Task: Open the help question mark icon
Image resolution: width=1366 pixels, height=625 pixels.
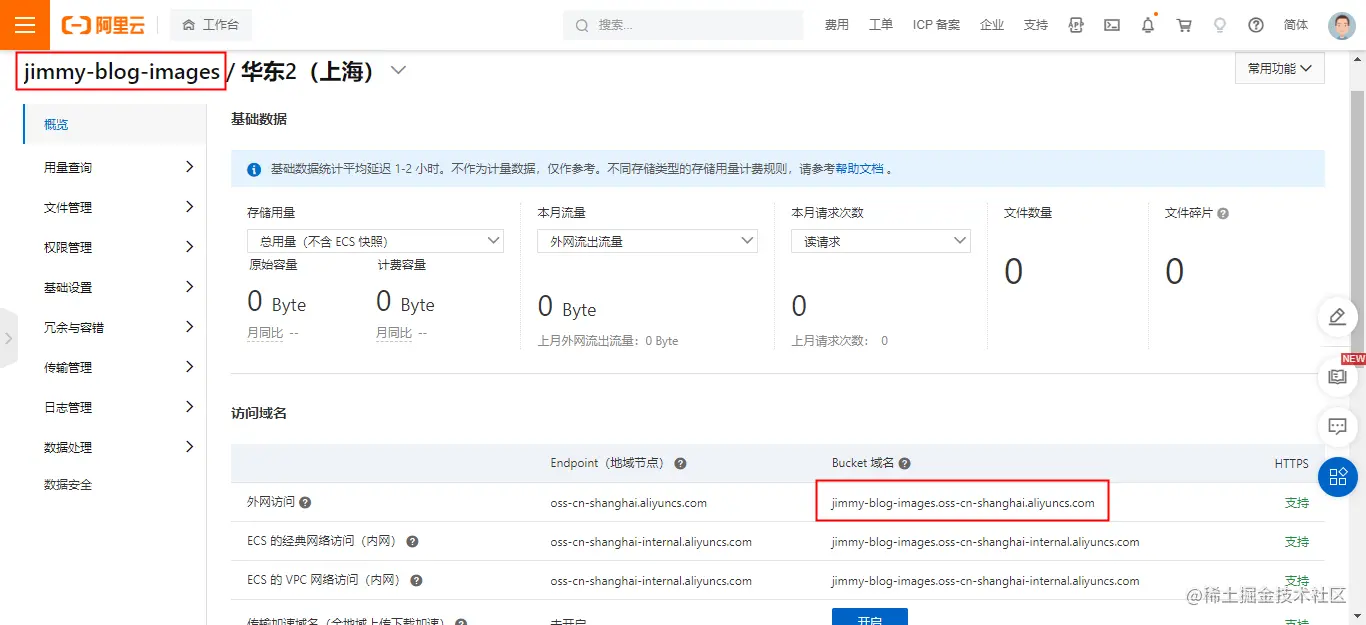Action: coord(1256,25)
